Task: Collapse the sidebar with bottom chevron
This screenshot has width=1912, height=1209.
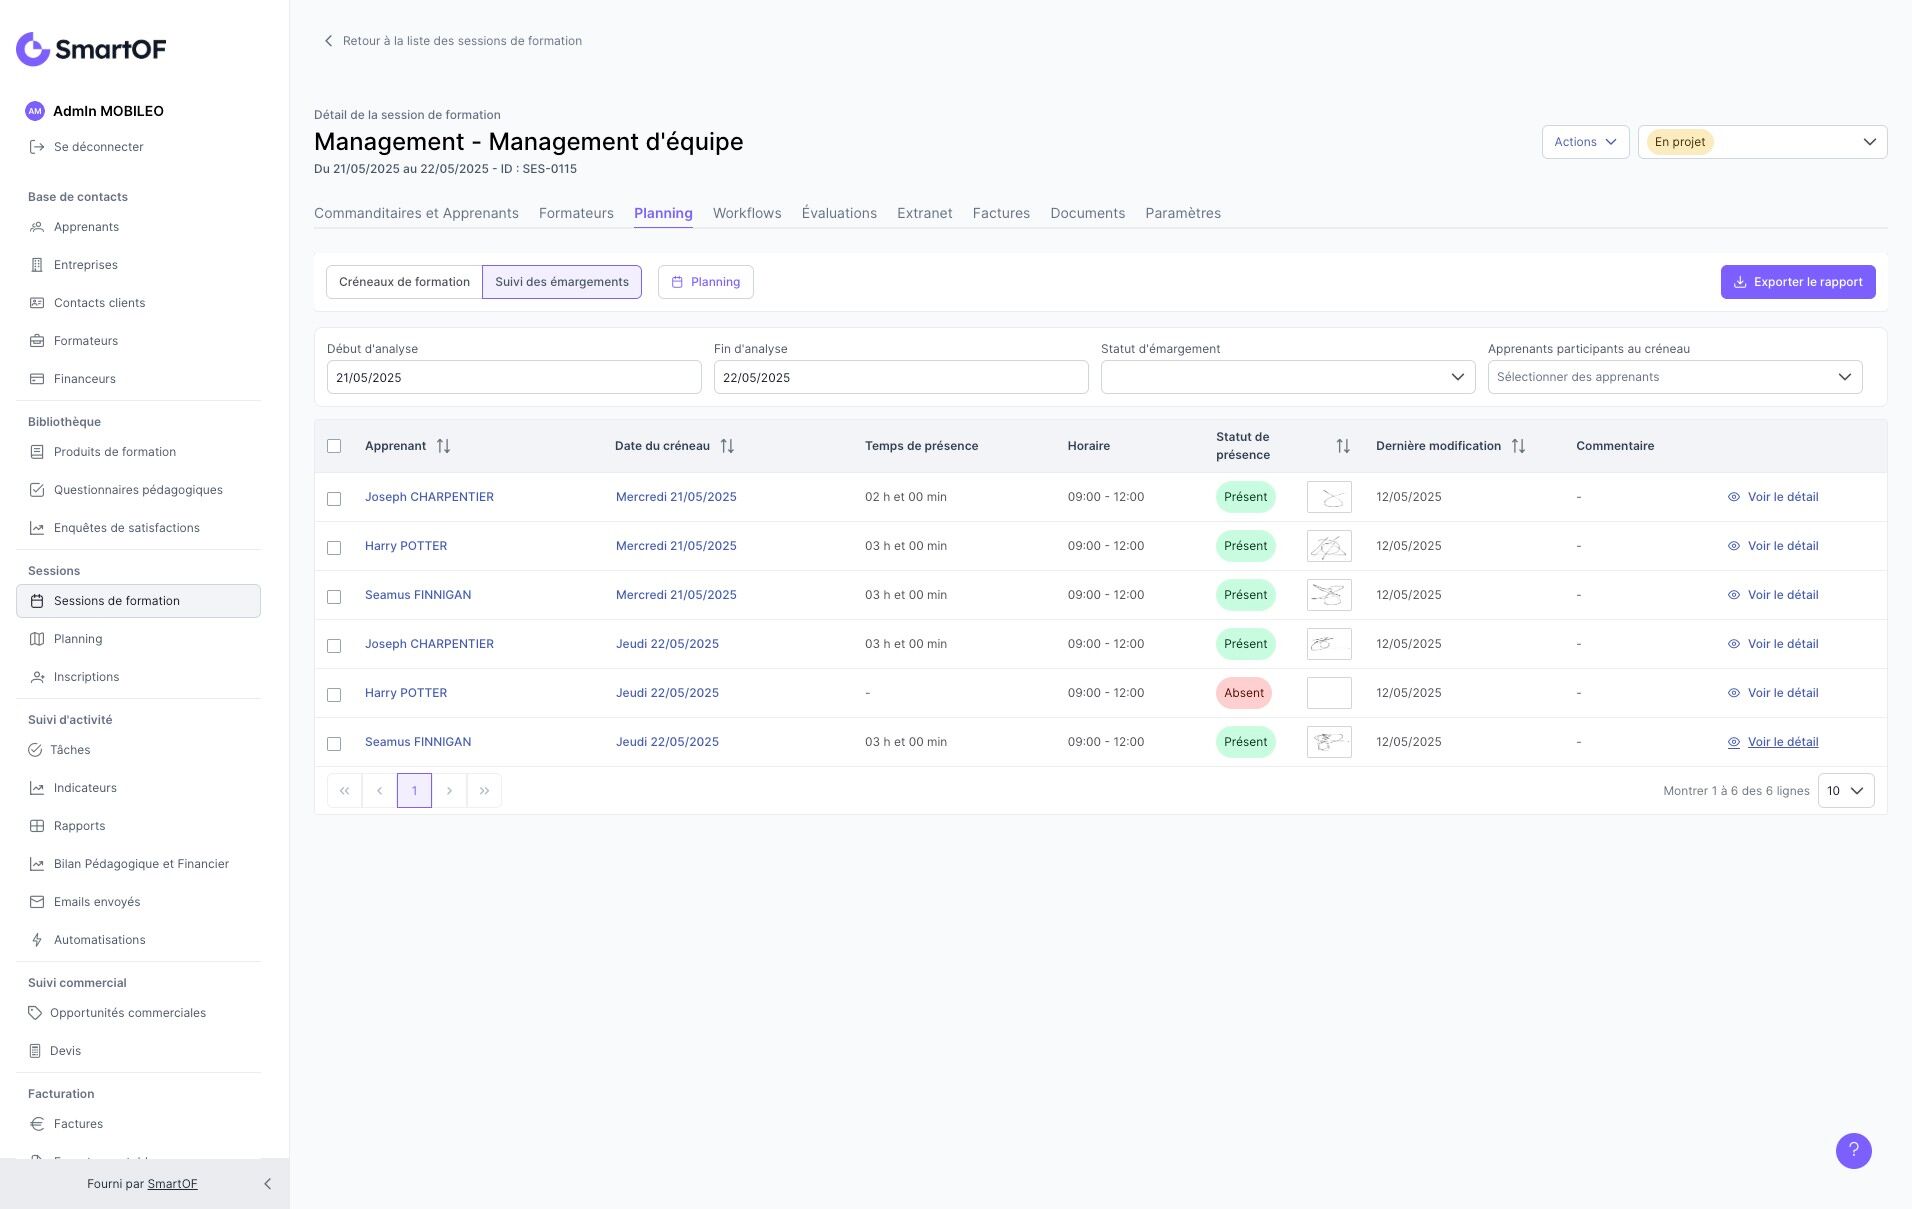Action: click(267, 1184)
